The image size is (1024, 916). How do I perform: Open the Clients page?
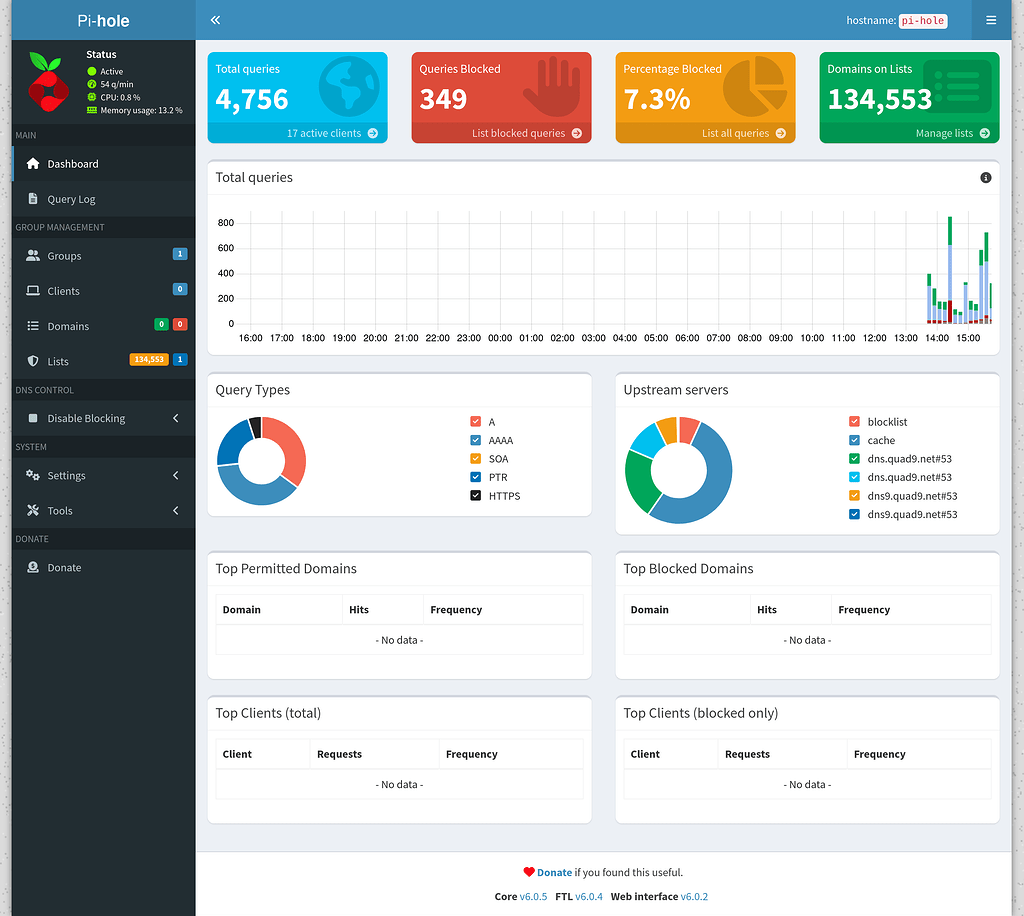(64, 291)
